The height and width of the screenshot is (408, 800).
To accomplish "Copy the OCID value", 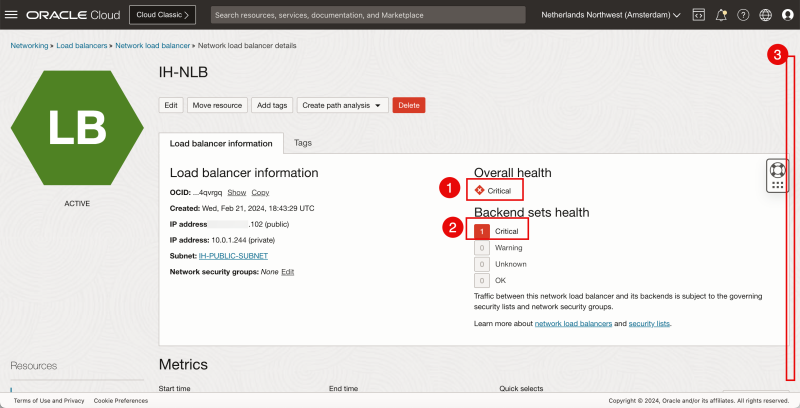I will pyautogui.click(x=260, y=192).
